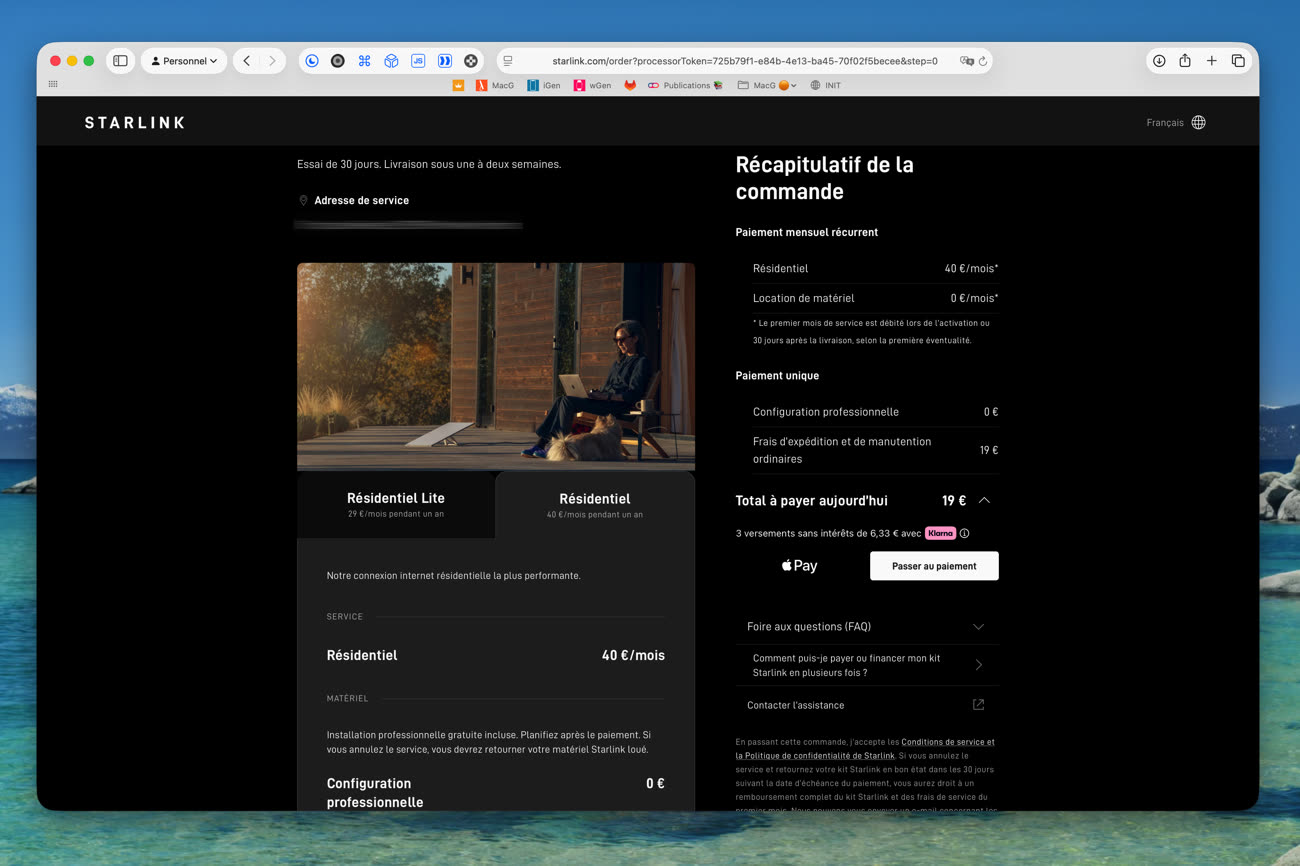Go back to the previous page
Viewport: 1300px width, 866px height.
(x=247, y=61)
